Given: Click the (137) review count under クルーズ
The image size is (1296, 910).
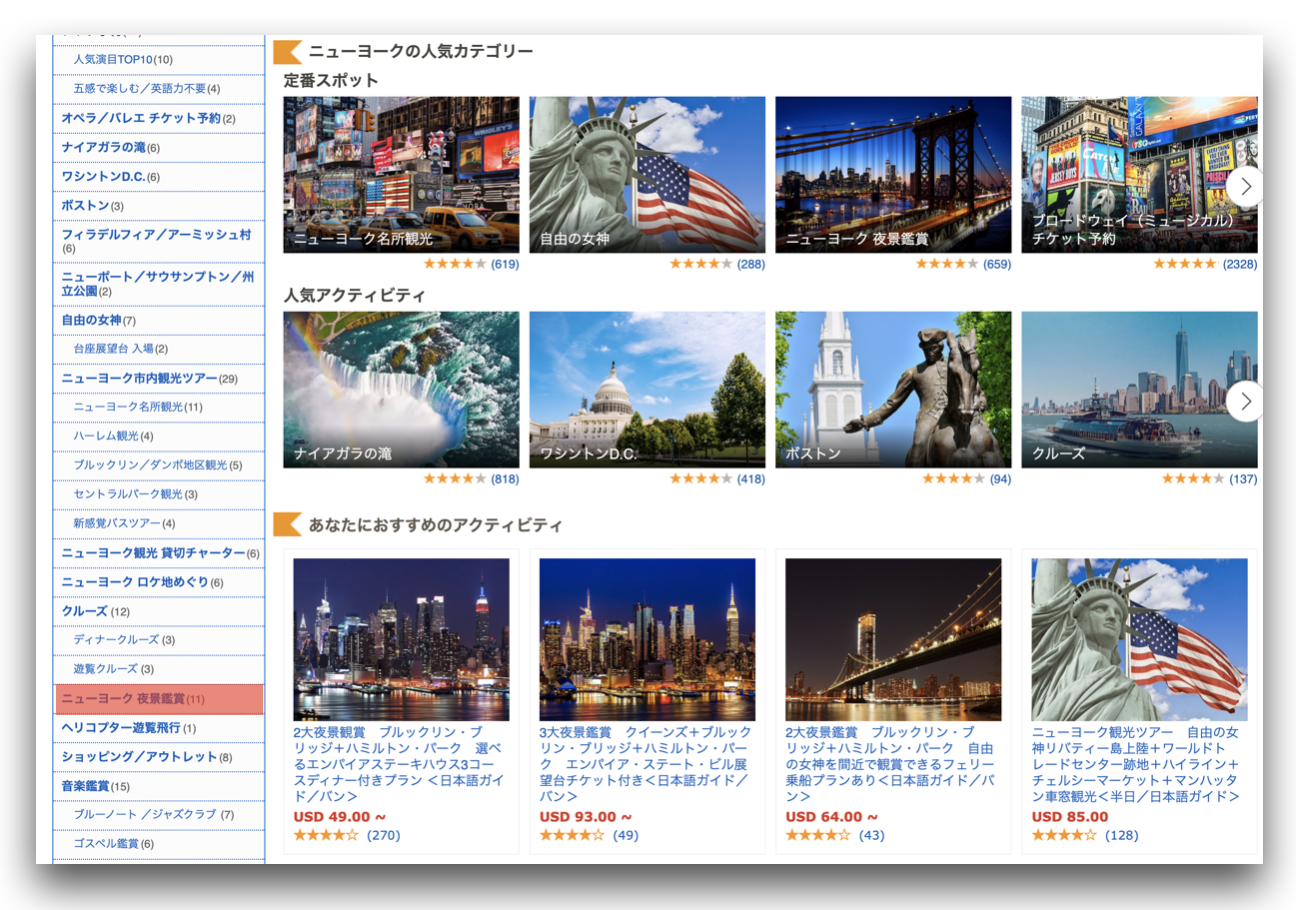Looking at the screenshot, I should (1243, 479).
